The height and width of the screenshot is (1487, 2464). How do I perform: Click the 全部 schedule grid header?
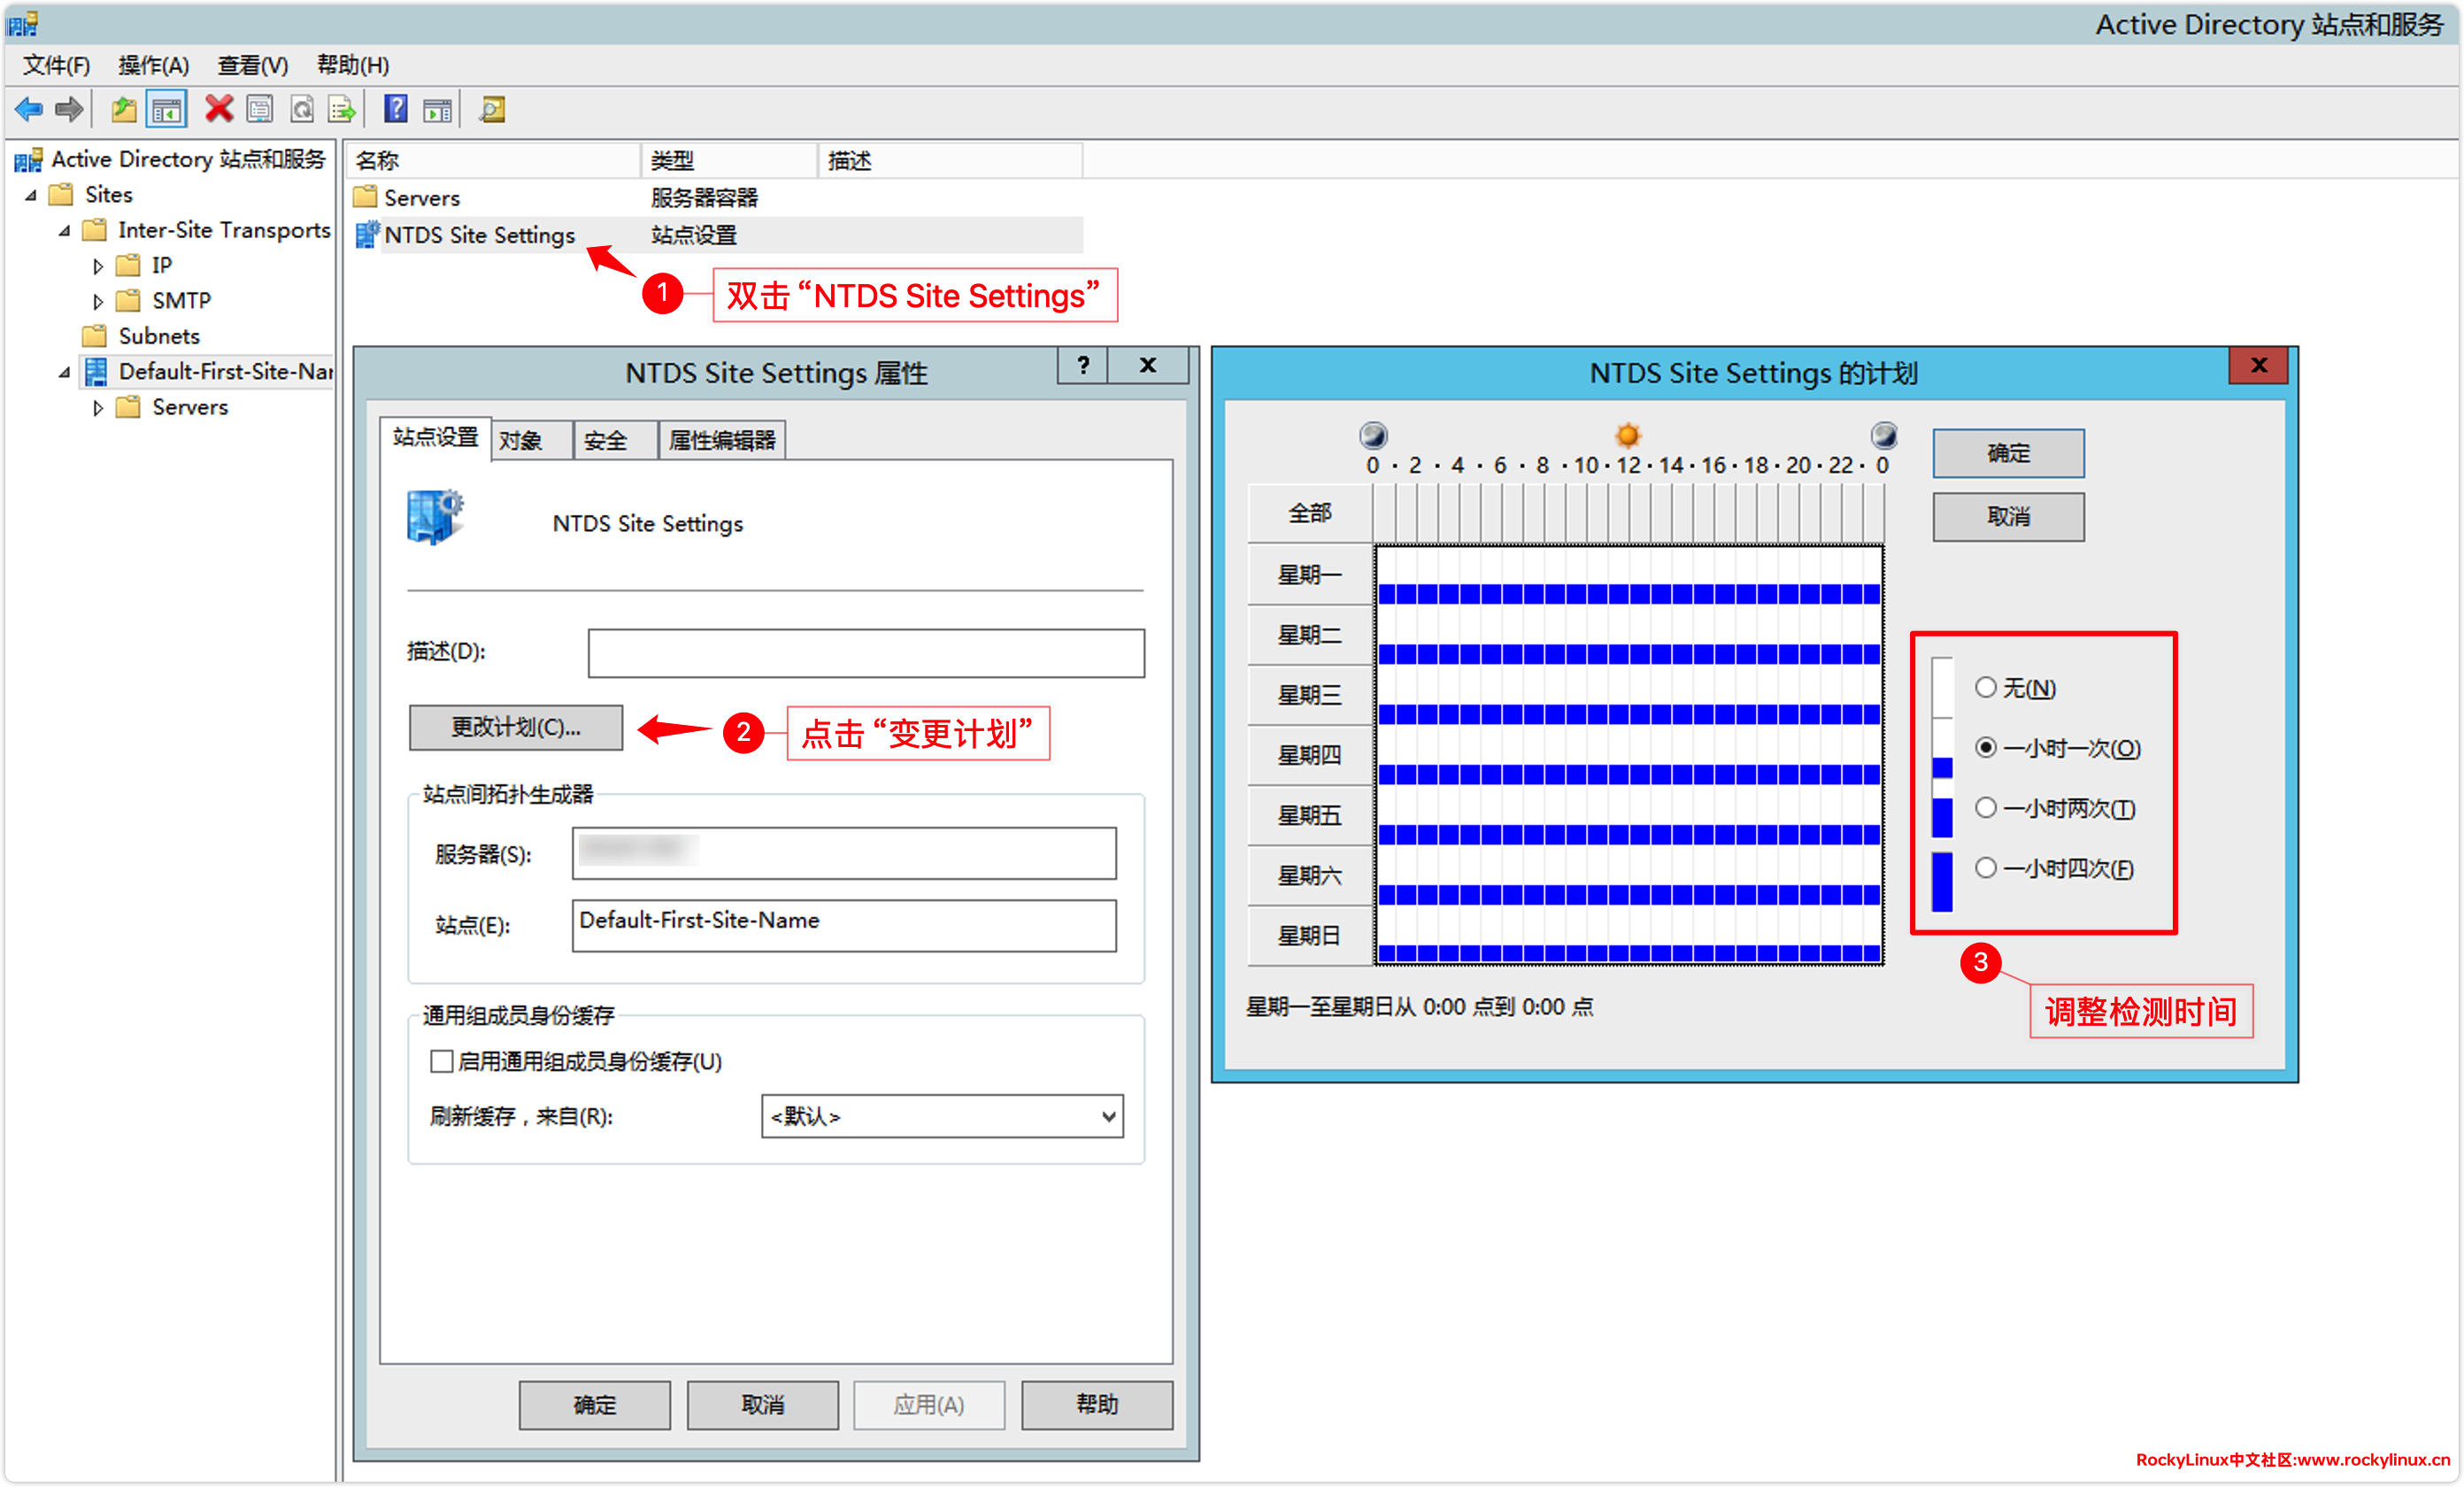tap(1309, 513)
